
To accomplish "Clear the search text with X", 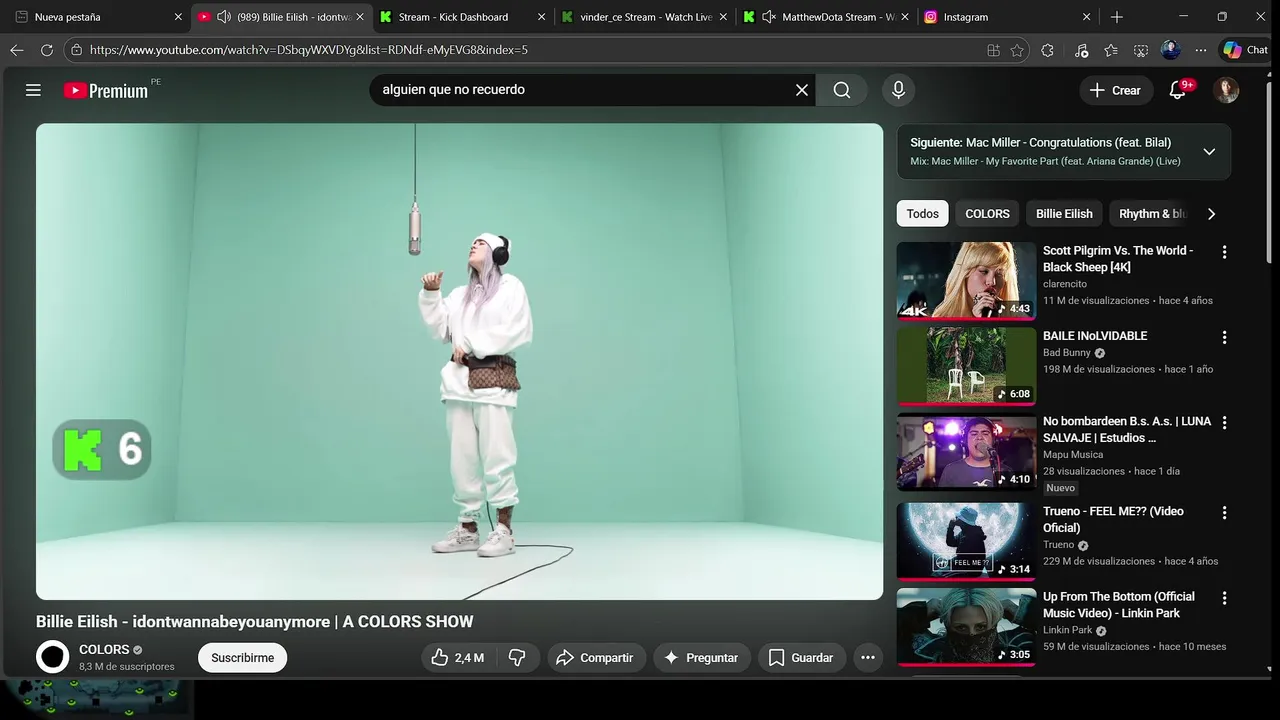I will [802, 90].
